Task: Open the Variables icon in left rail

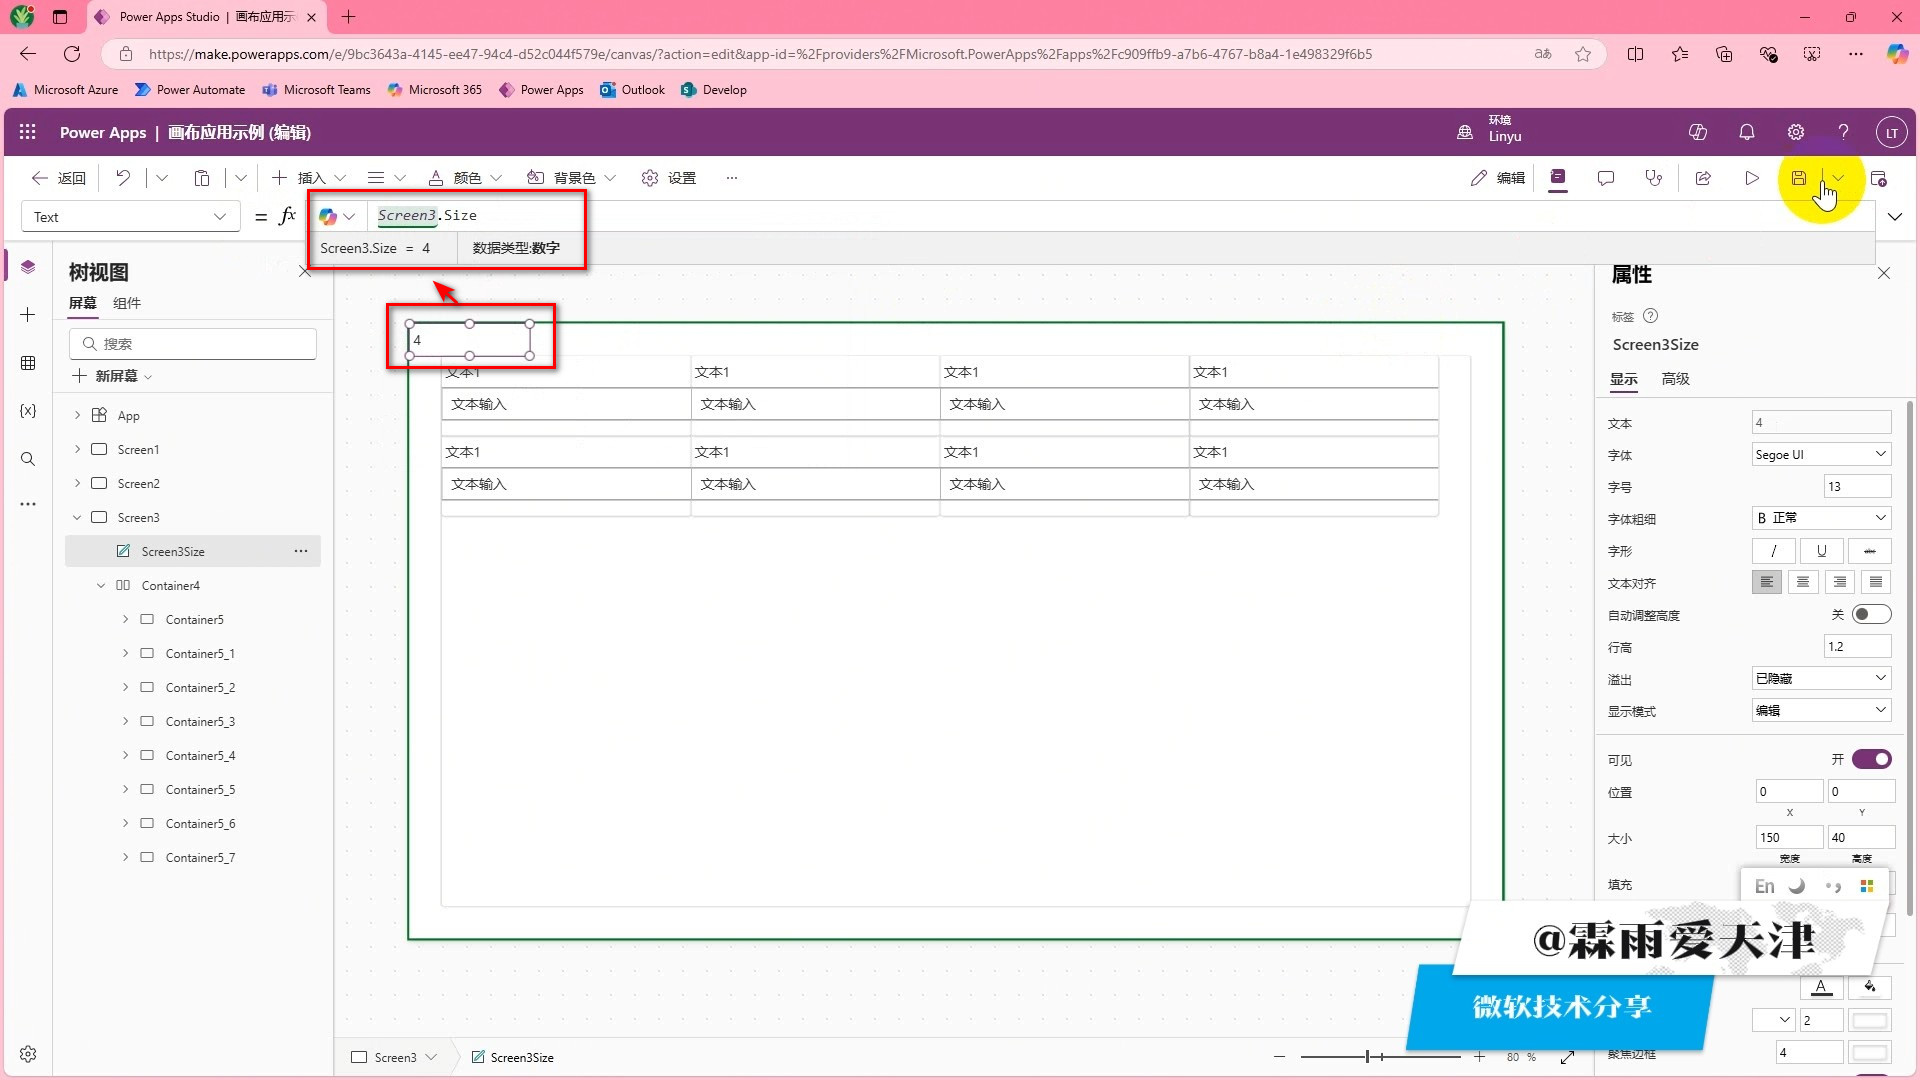Action: (x=28, y=411)
